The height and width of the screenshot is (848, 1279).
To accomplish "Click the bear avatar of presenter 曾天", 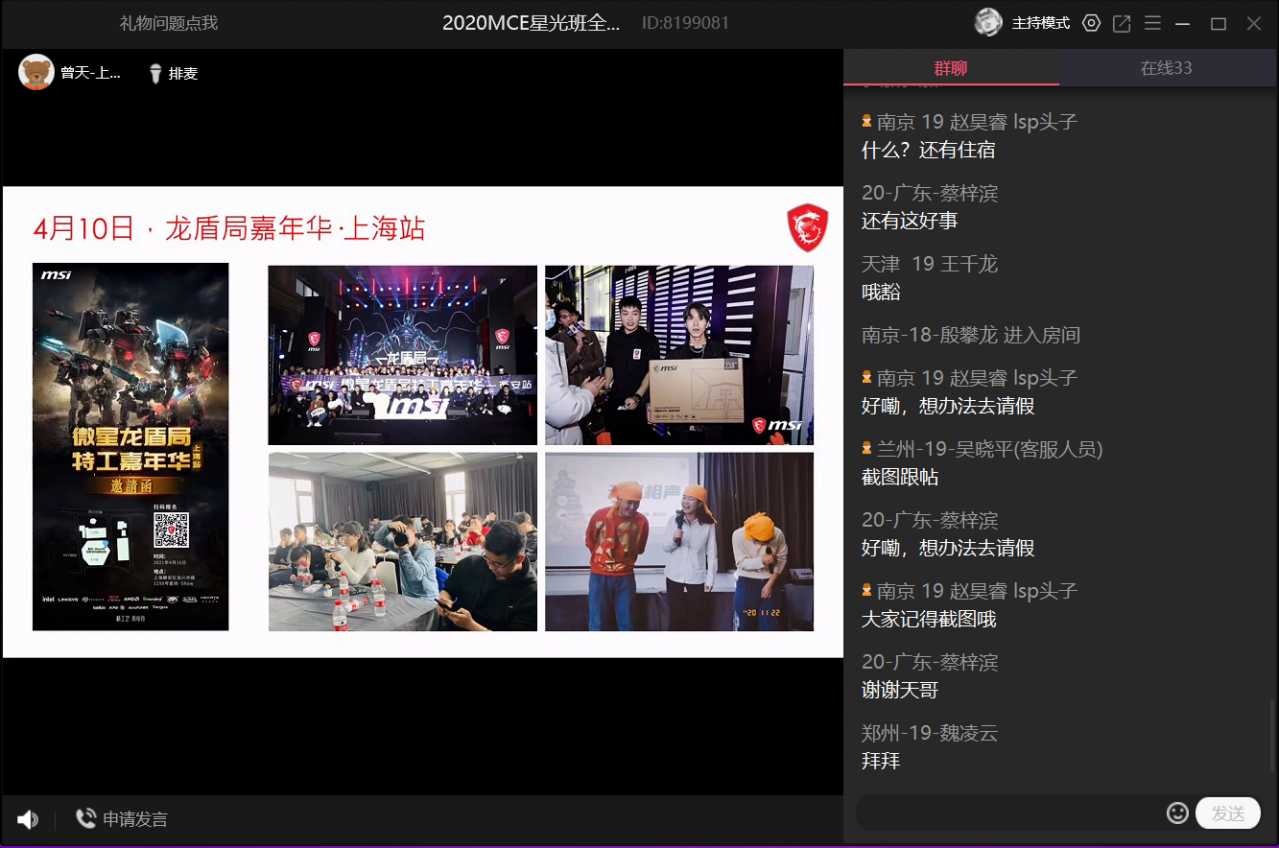I will [36, 72].
